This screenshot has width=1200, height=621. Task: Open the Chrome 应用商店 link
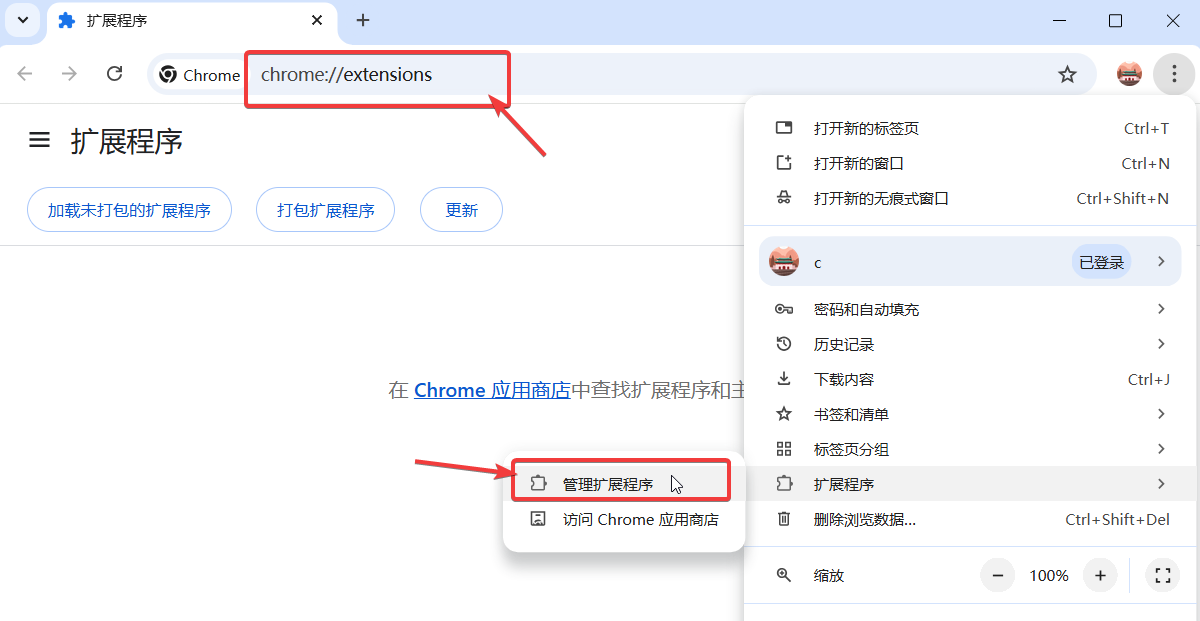(491, 390)
